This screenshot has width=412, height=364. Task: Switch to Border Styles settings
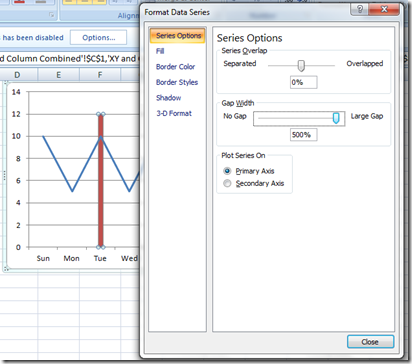point(177,82)
